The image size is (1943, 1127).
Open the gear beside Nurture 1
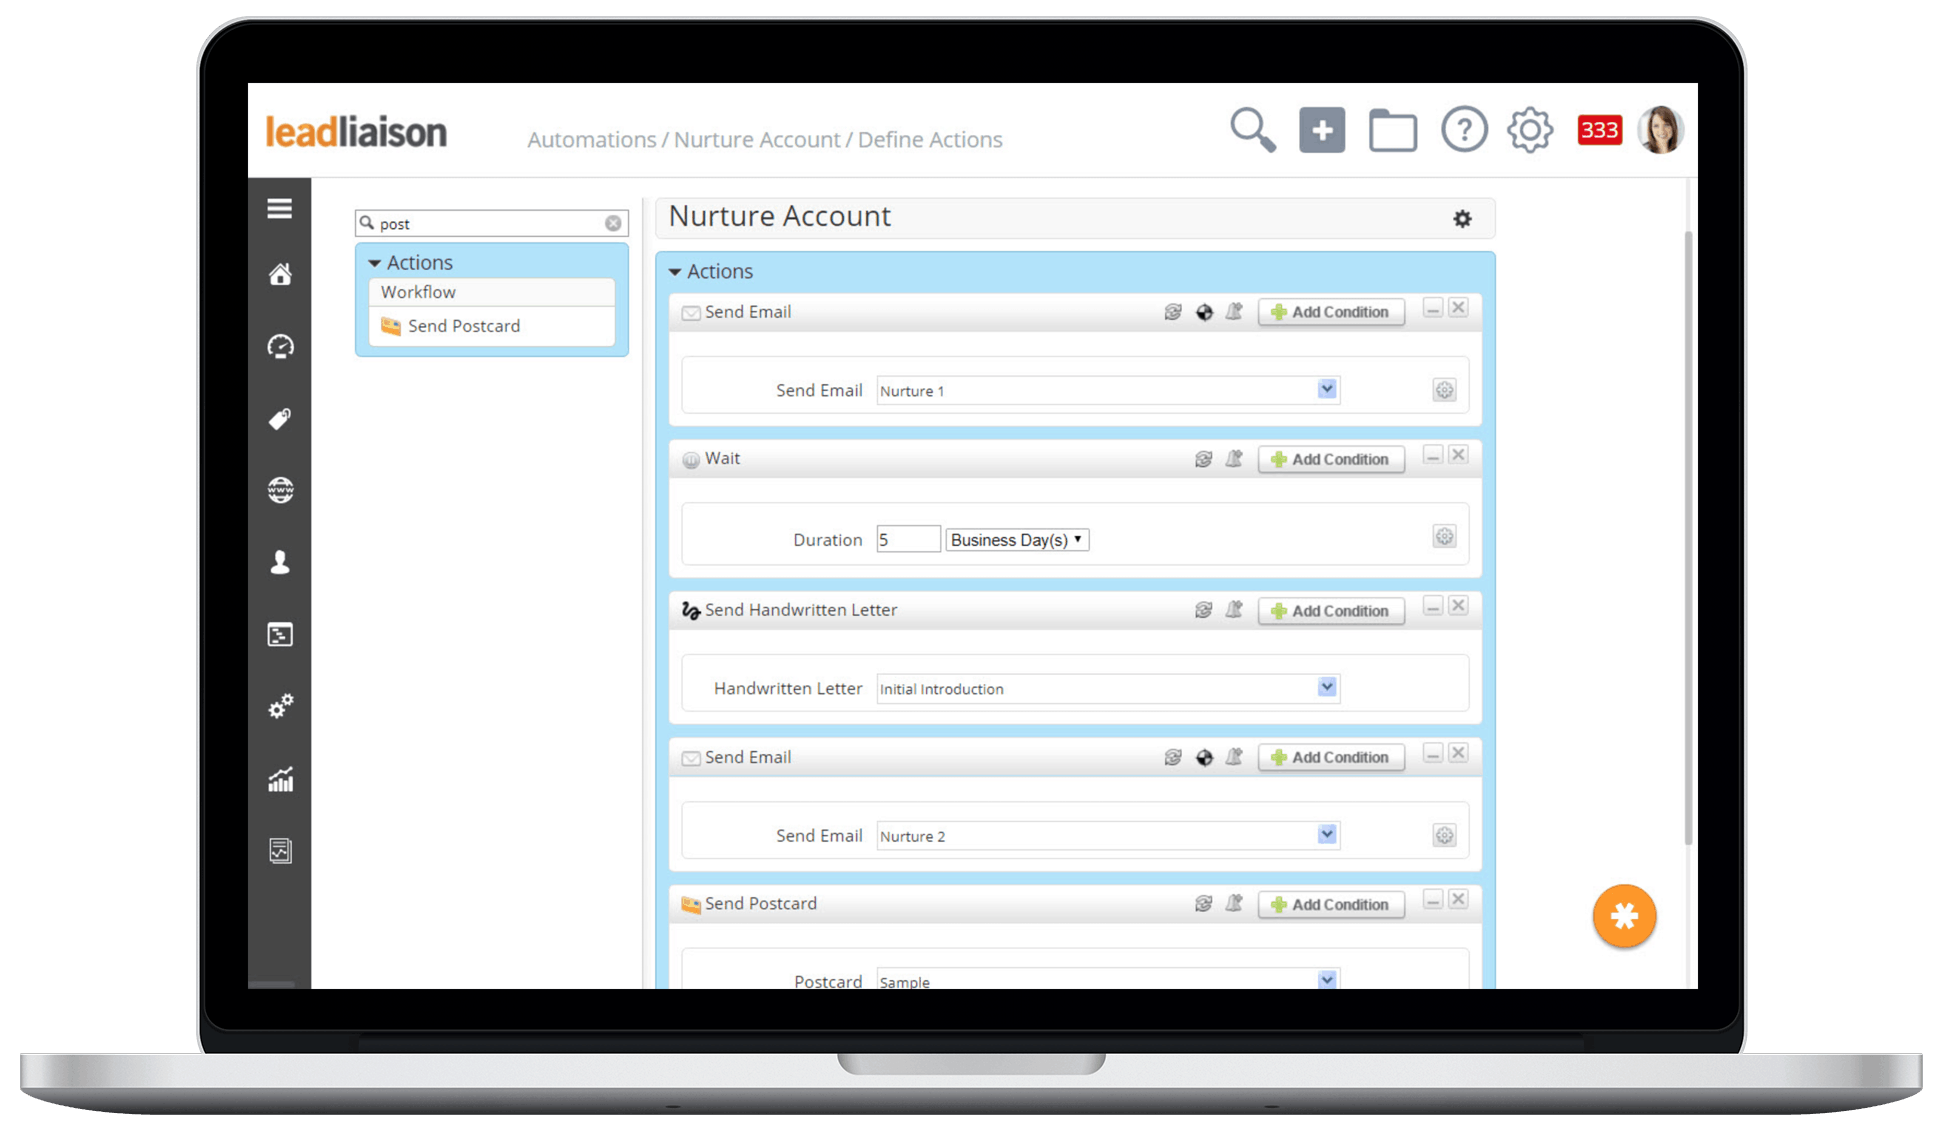point(1444,390)
